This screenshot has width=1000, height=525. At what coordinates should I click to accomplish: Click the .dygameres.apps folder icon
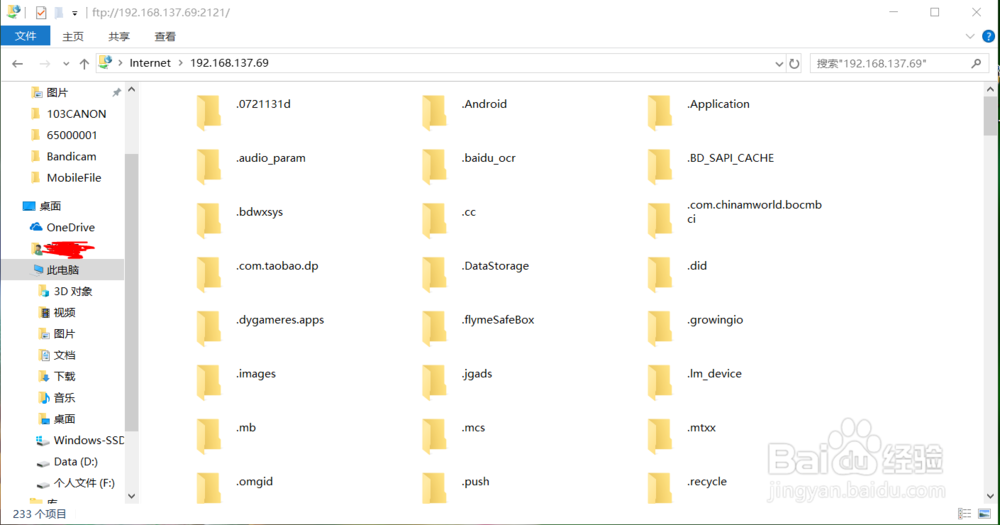[x=209, y=328]
